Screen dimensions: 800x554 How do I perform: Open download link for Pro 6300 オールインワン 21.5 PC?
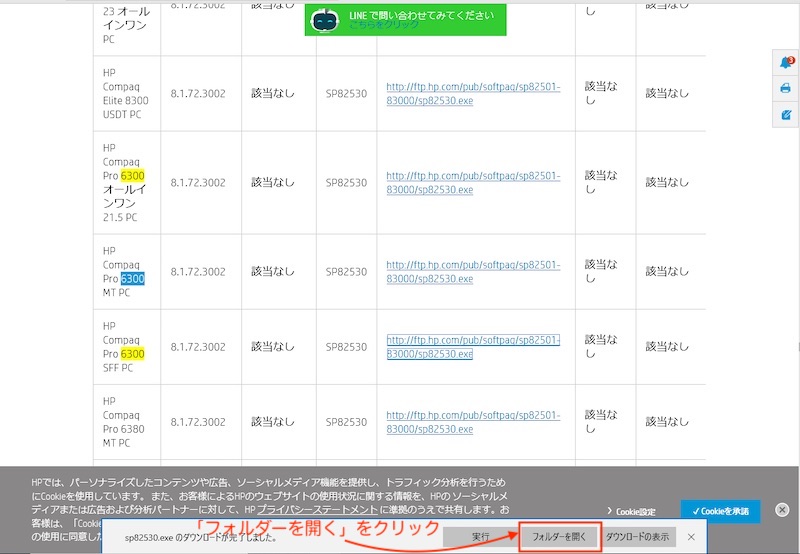tap(473, 183)
